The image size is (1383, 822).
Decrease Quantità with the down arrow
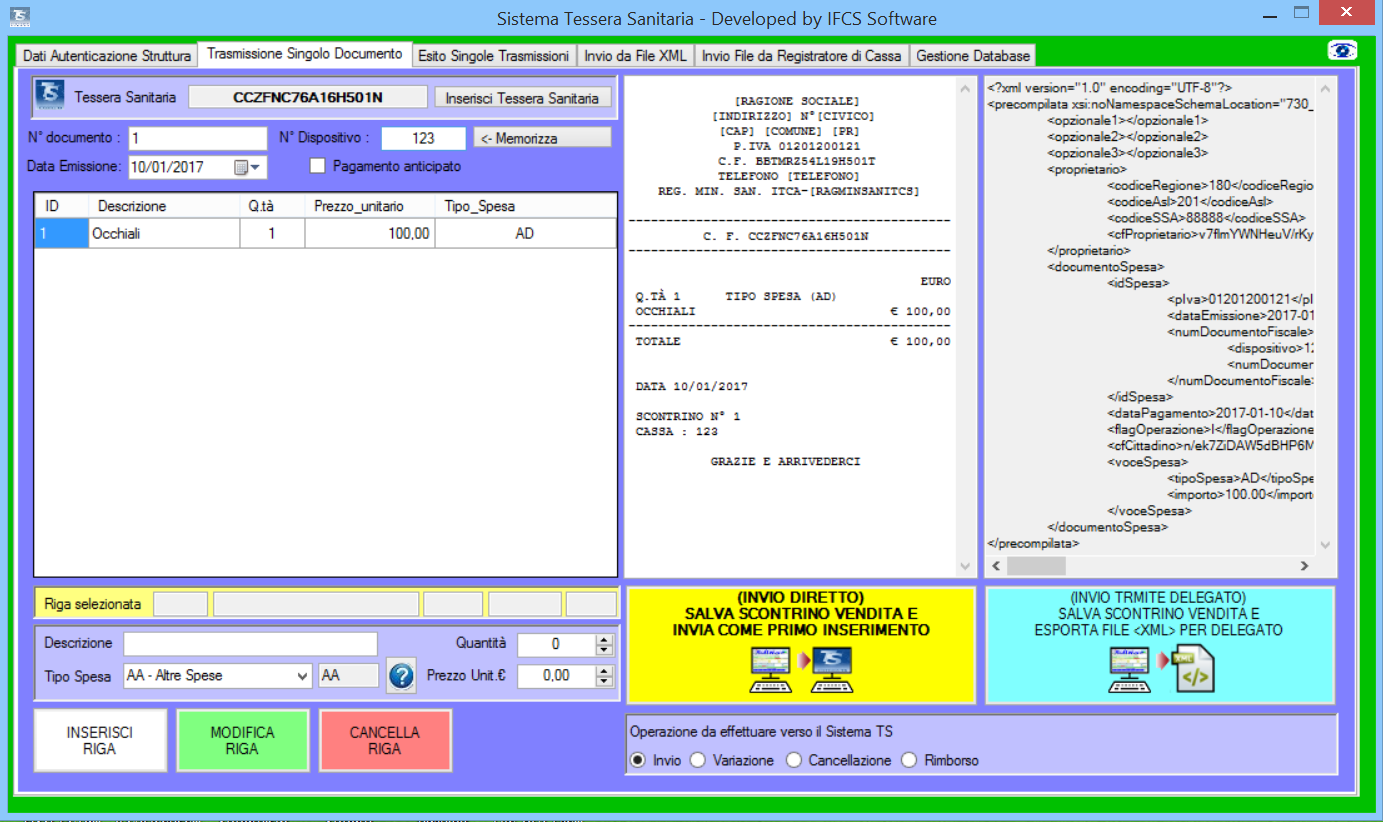pyautogui.click(x=603, y=650)
